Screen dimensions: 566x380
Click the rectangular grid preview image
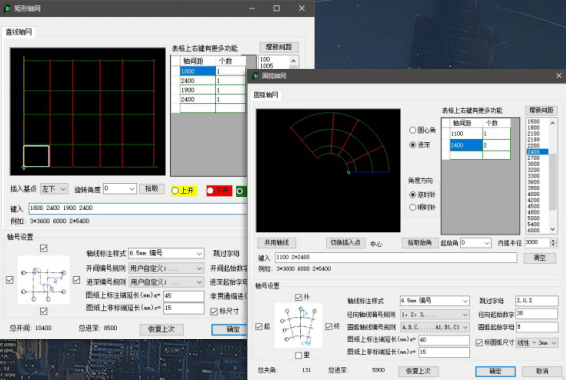[x=88, y=112]
